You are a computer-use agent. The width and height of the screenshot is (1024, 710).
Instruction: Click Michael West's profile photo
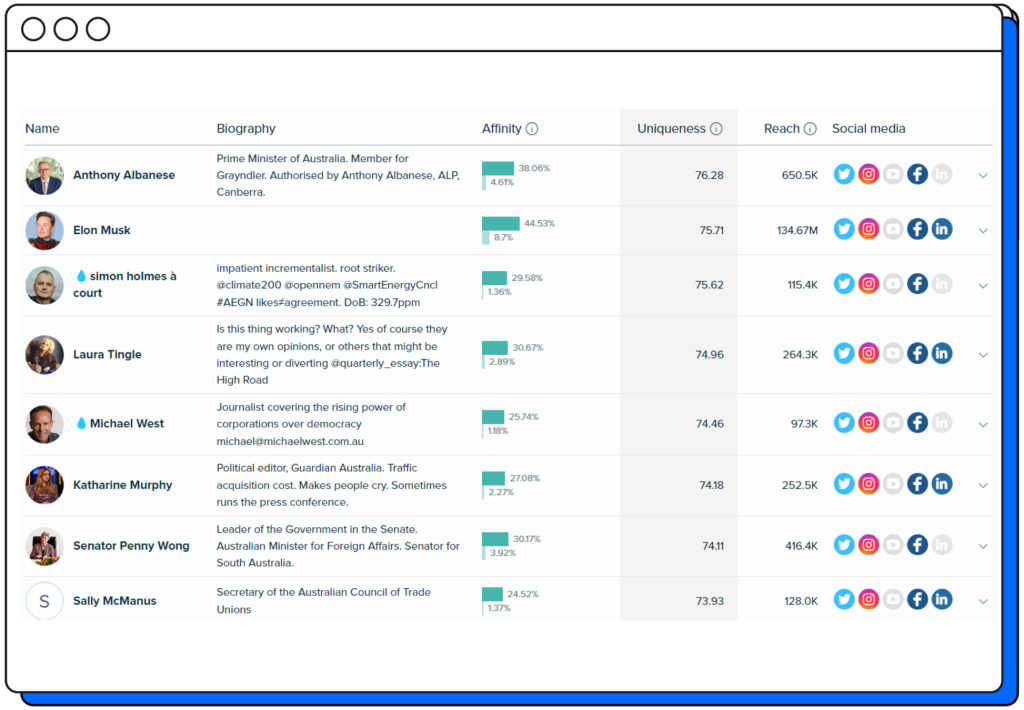click(44, 424)
